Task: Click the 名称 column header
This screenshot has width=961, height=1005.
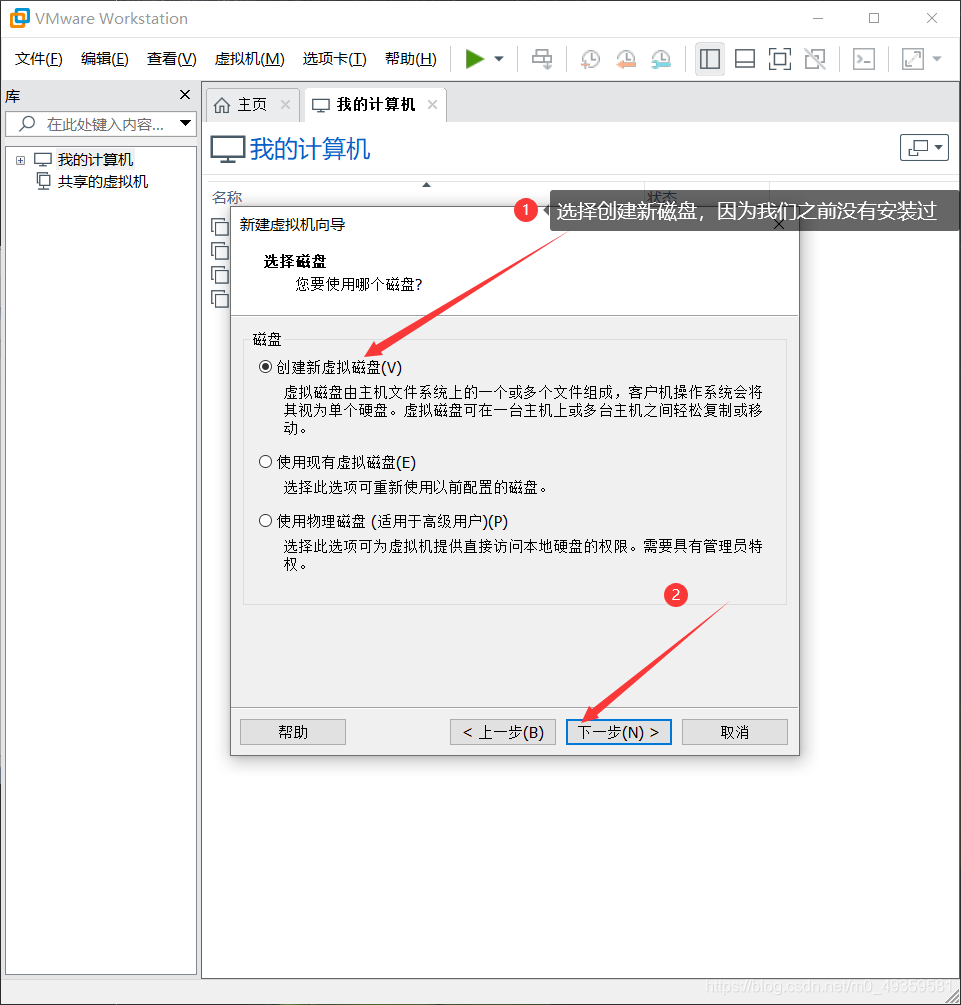Action: pos(227,197)
